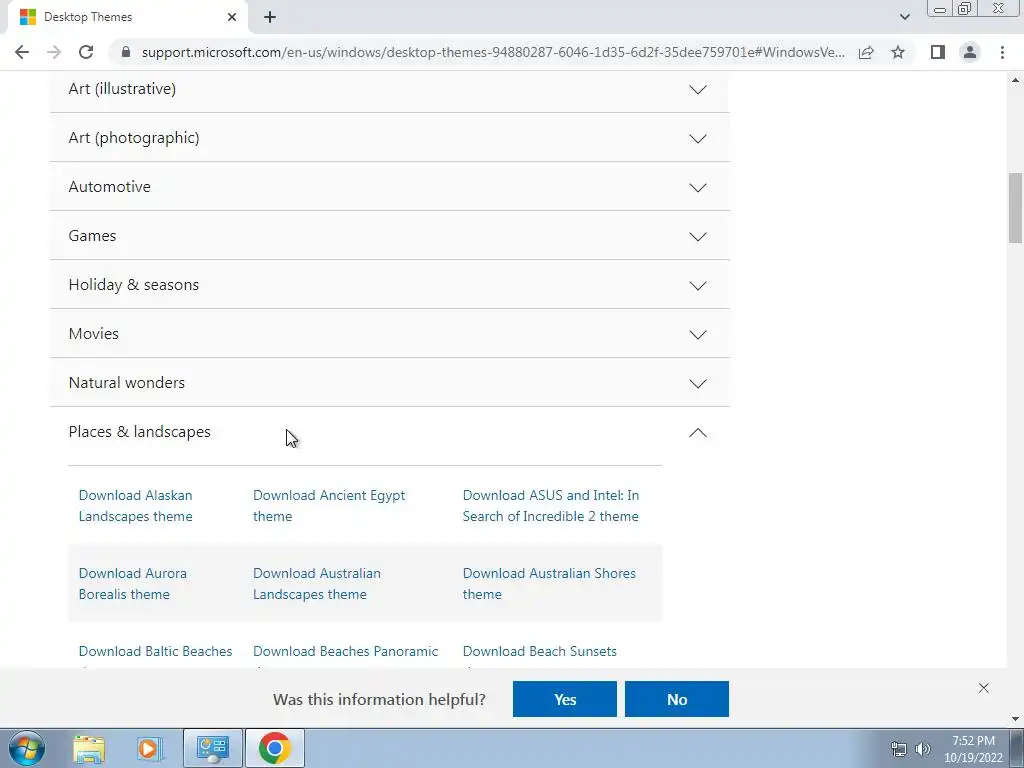Go back to the previous page
The image size is (1024, 768).
coord(22,52)
